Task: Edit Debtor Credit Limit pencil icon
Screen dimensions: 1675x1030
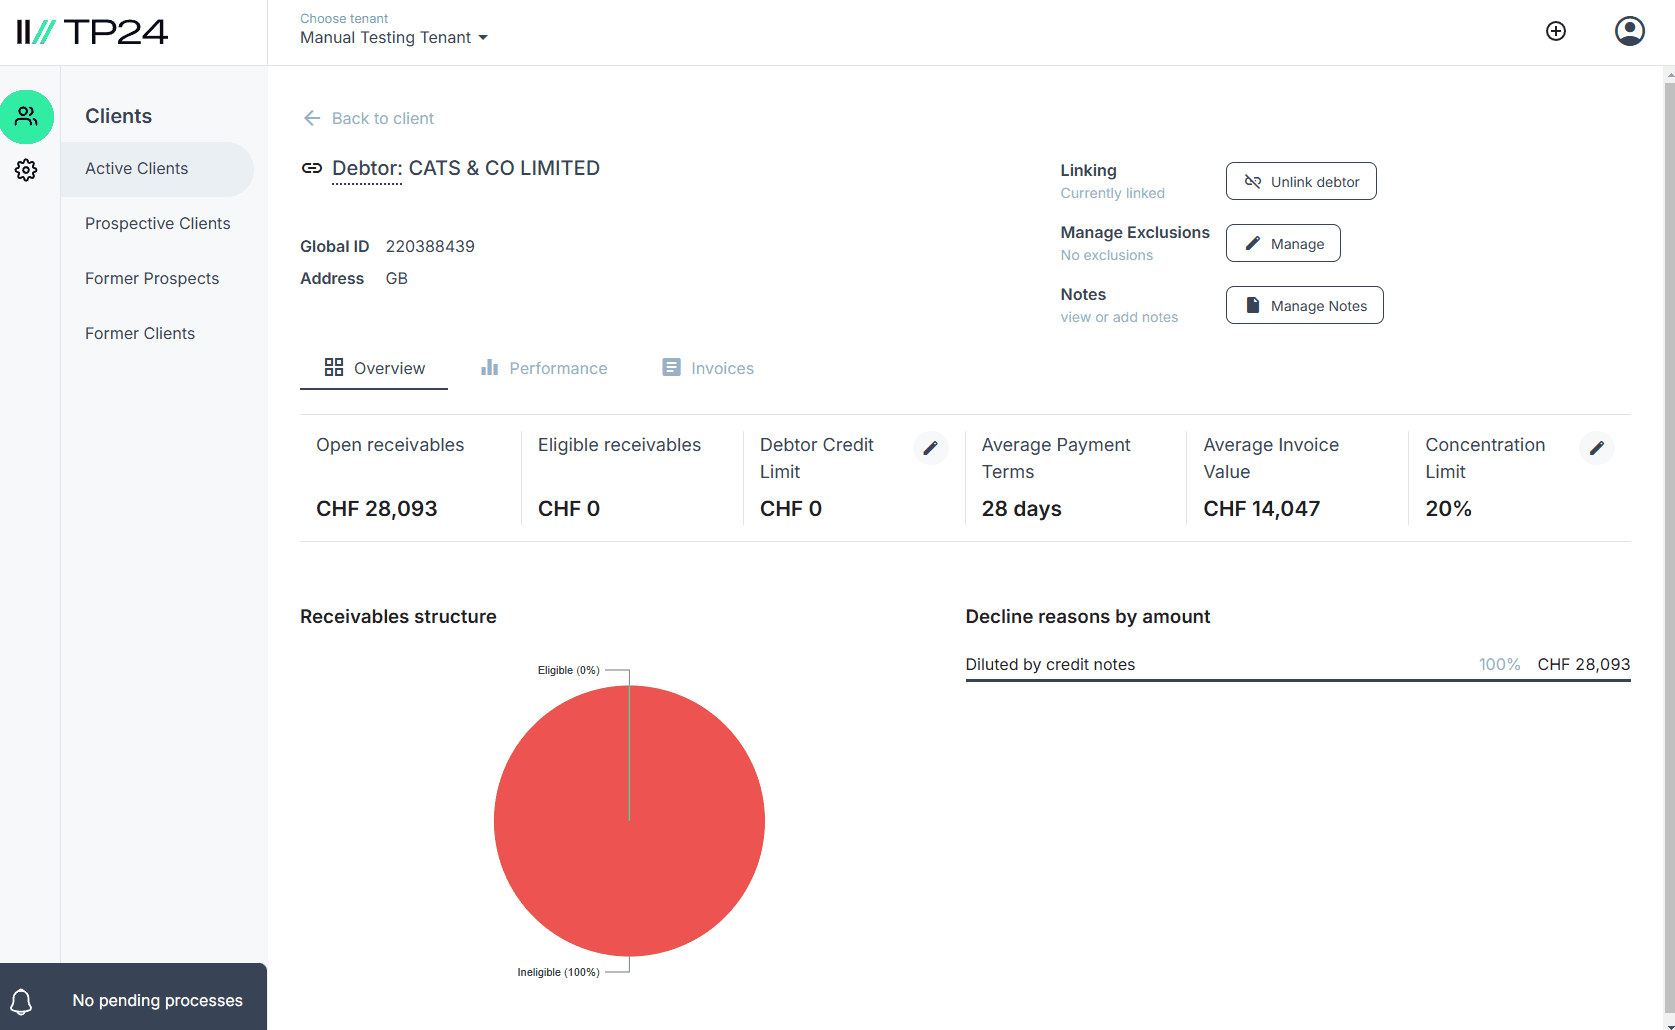Action: (930, 448)
